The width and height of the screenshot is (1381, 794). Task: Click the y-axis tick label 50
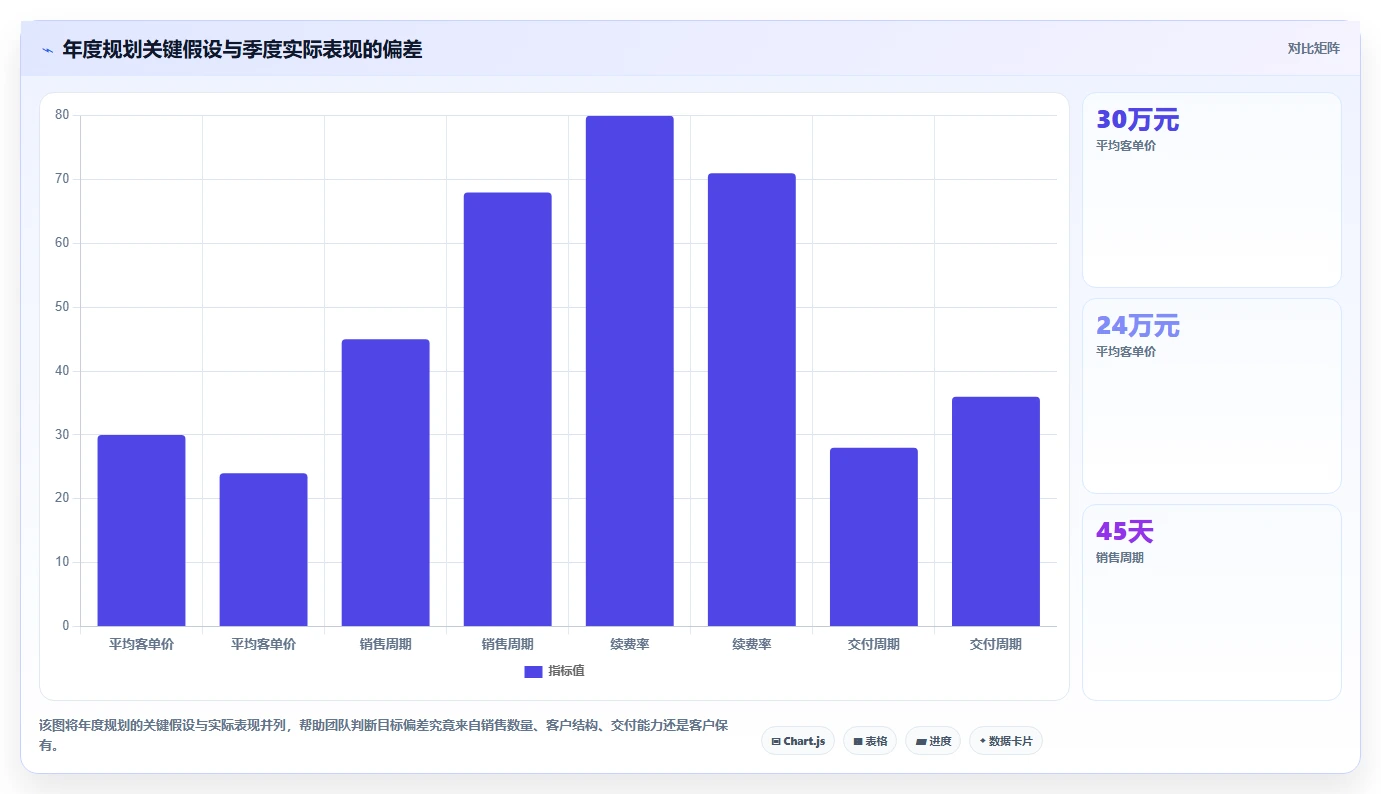pos(62,307)
